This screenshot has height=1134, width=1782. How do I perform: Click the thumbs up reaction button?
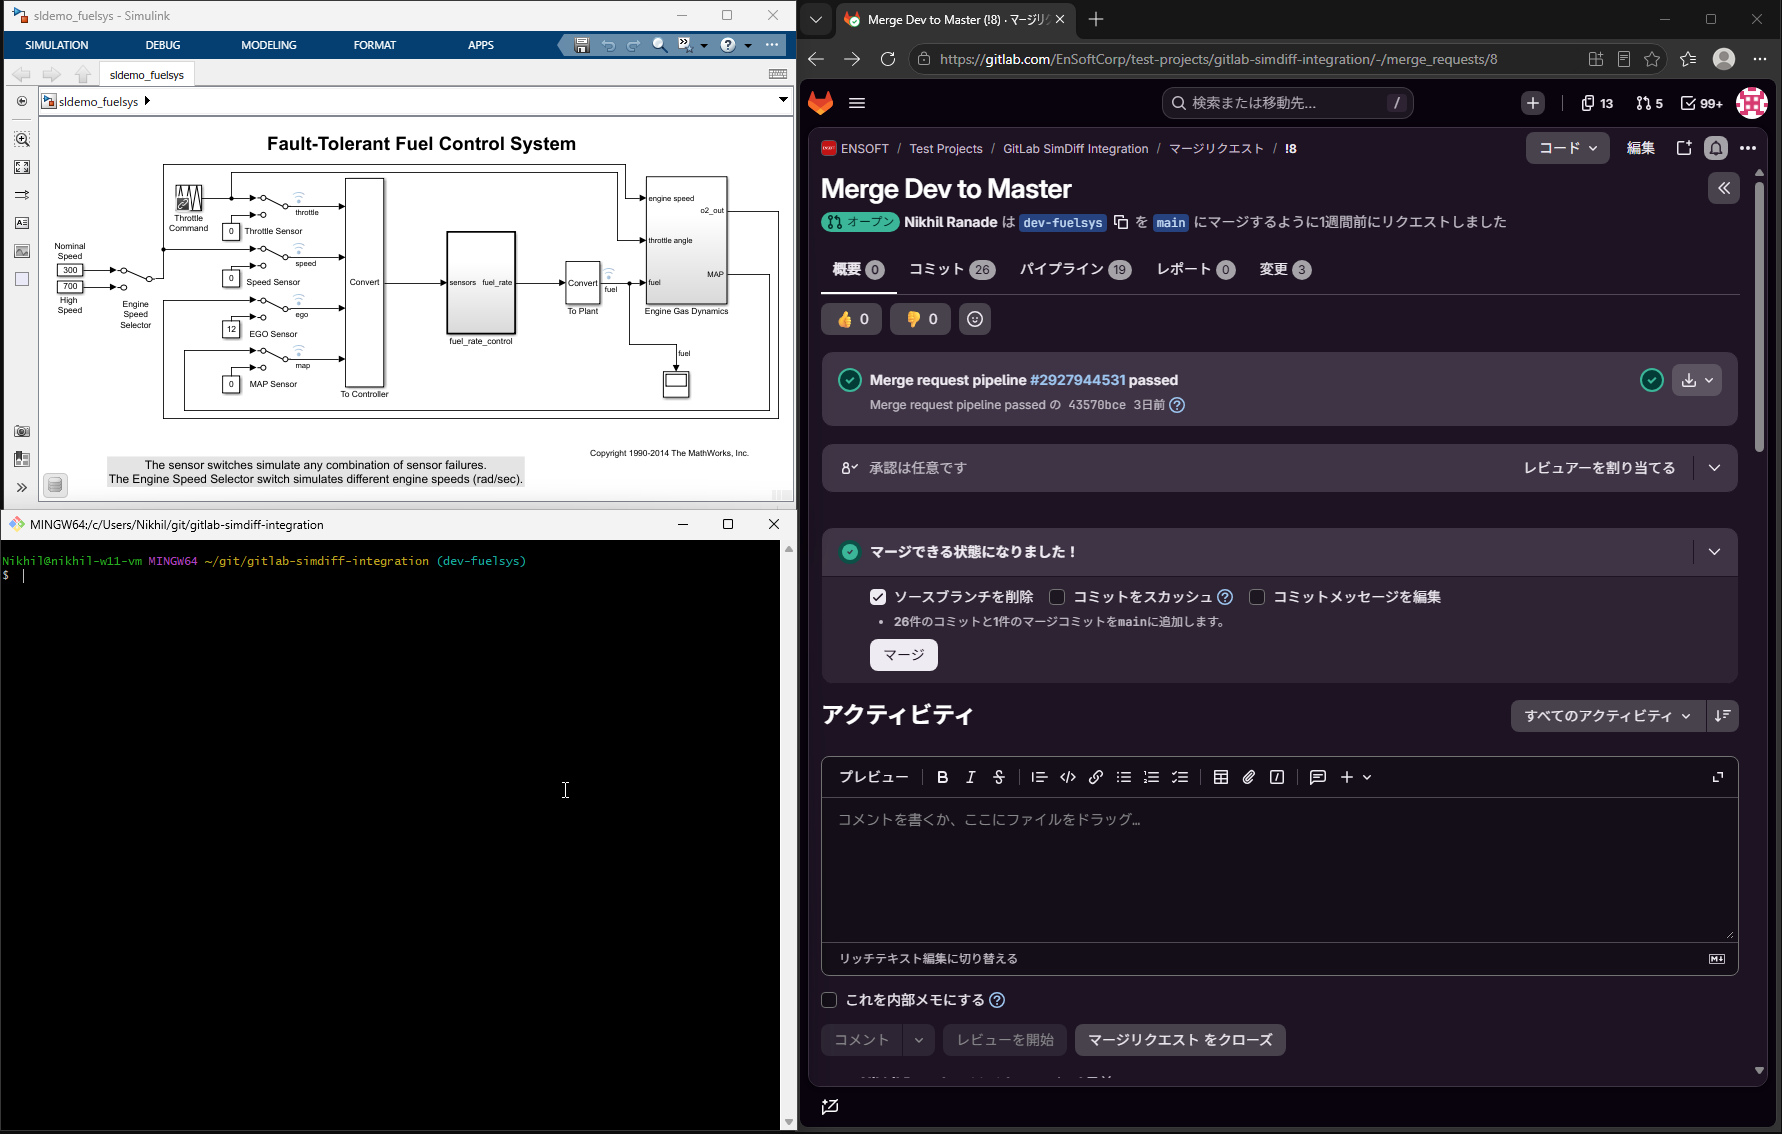(852, 319)
